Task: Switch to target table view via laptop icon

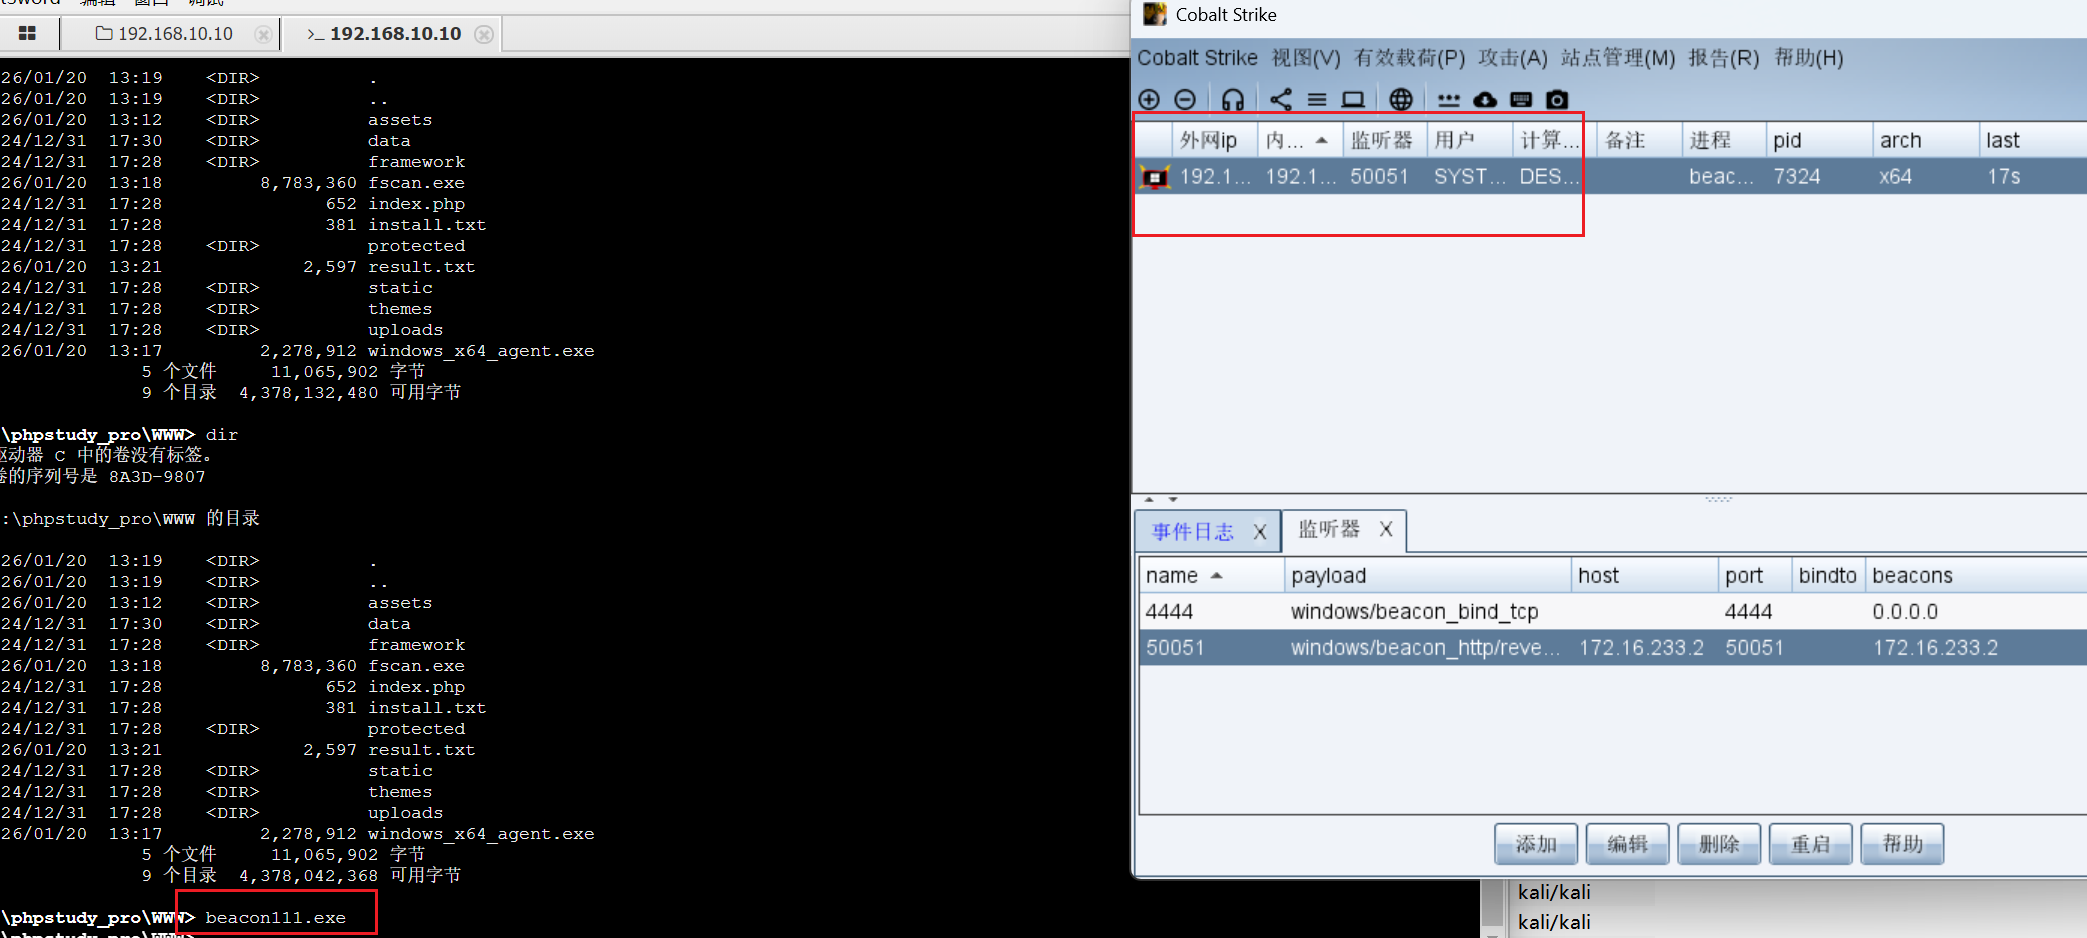Action: tap(1353, 99)
